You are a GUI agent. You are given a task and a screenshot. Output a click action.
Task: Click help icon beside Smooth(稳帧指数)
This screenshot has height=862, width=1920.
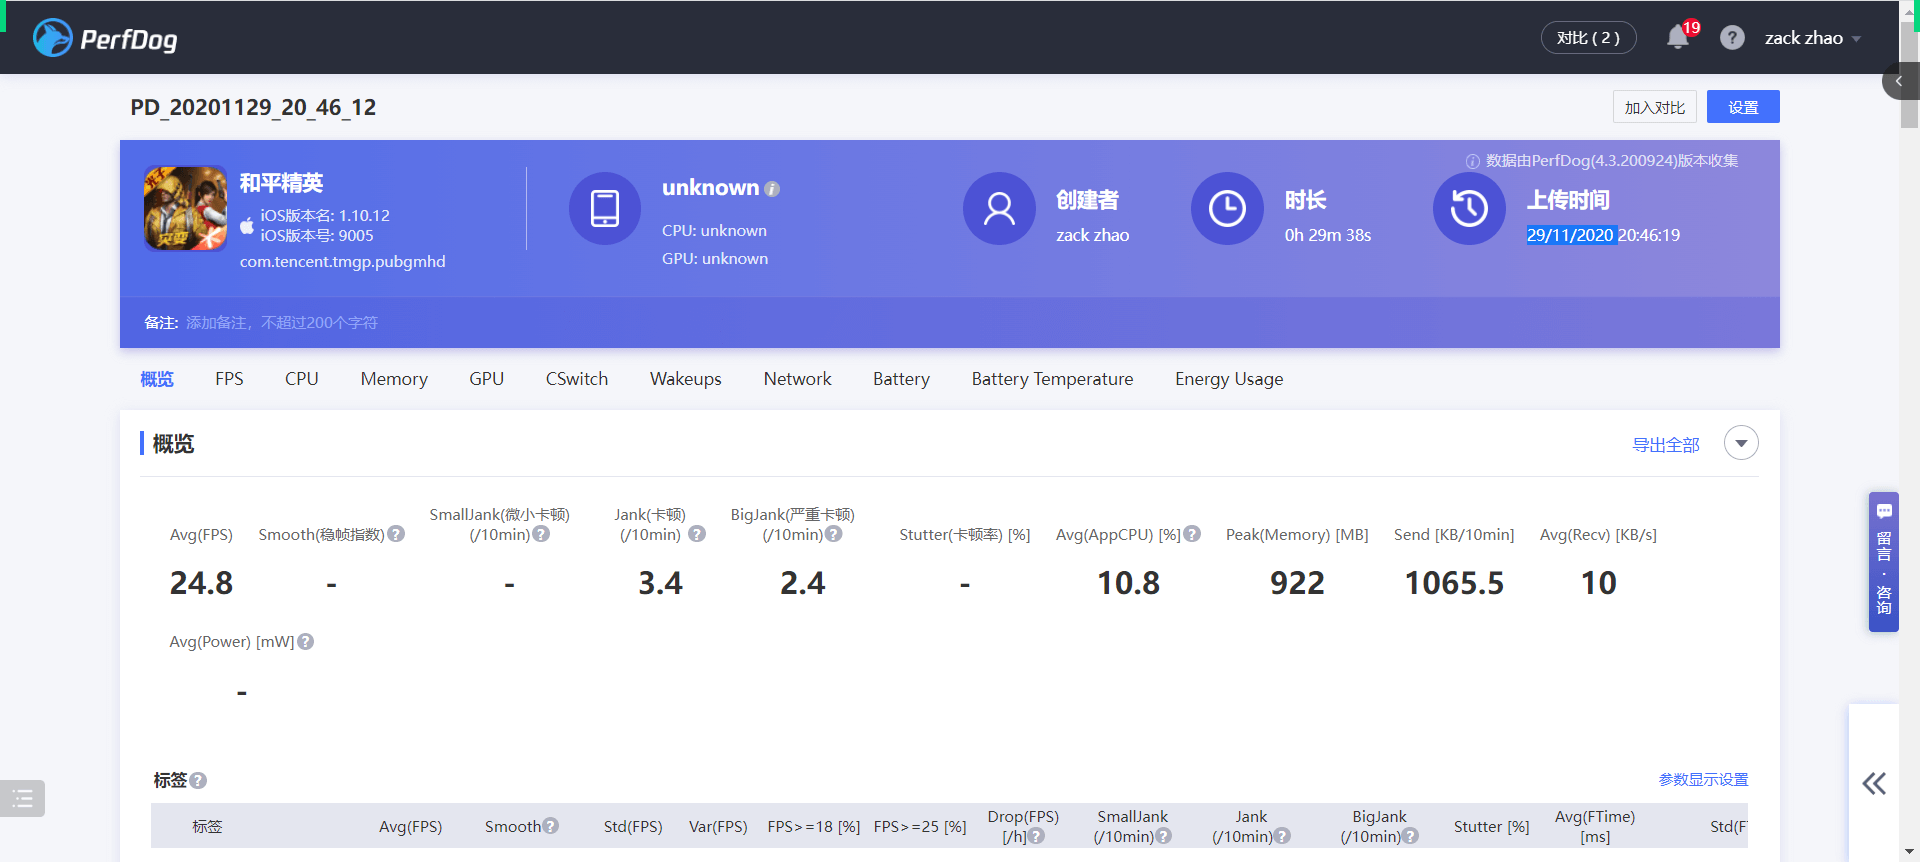tap(396, 534)
